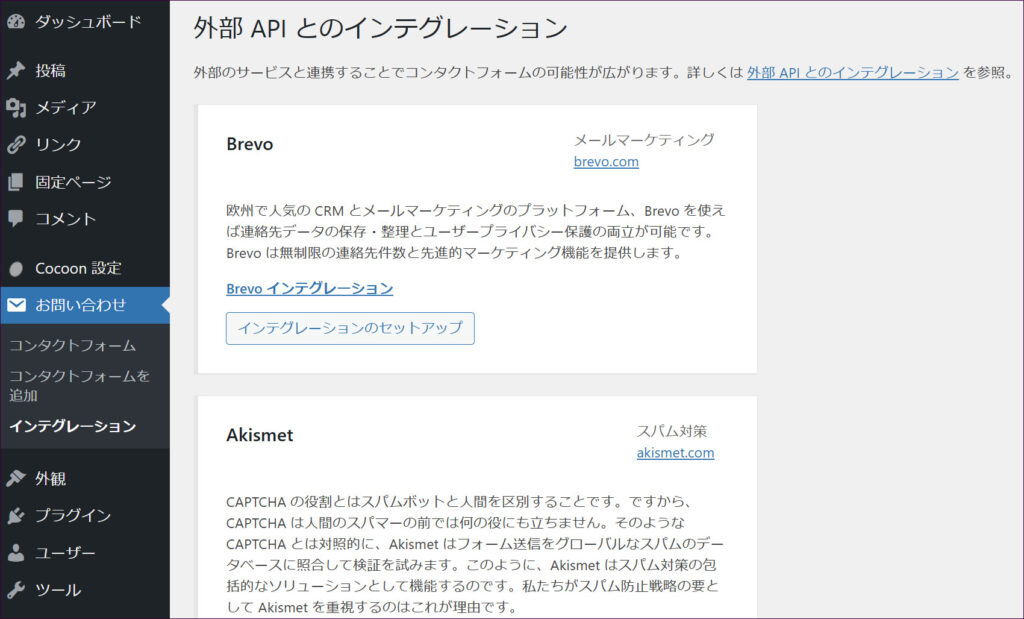
Task: Click the Dashboard gauge icon
Action: (x=16, y=22)
